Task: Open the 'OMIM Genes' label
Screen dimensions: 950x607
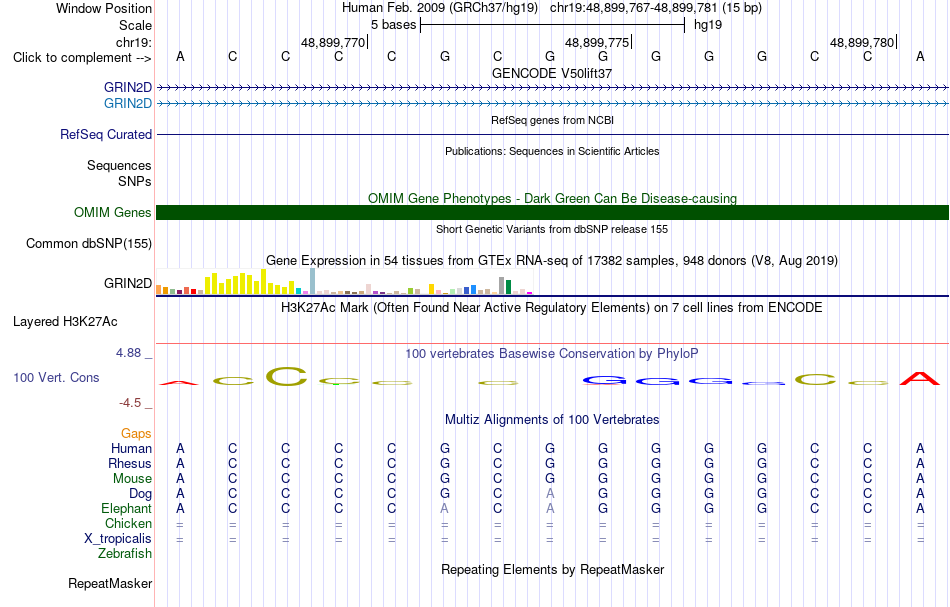Action: [113, 213]
